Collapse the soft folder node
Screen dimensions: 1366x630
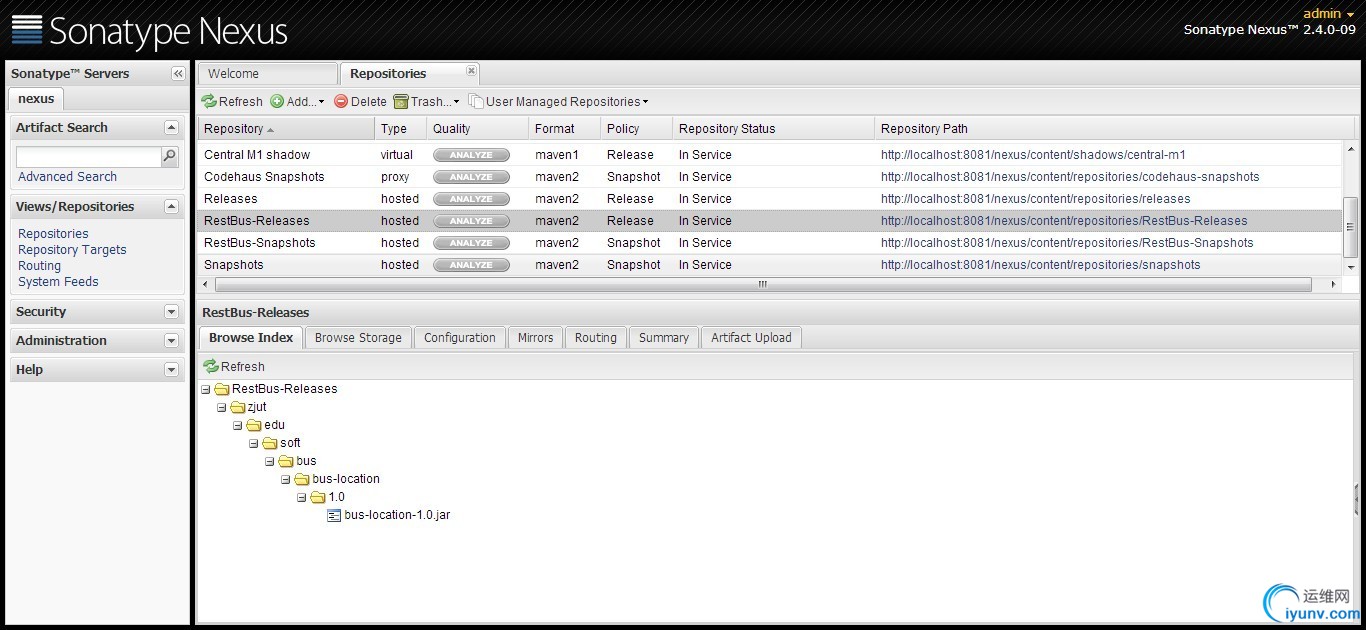pos(254,443)
